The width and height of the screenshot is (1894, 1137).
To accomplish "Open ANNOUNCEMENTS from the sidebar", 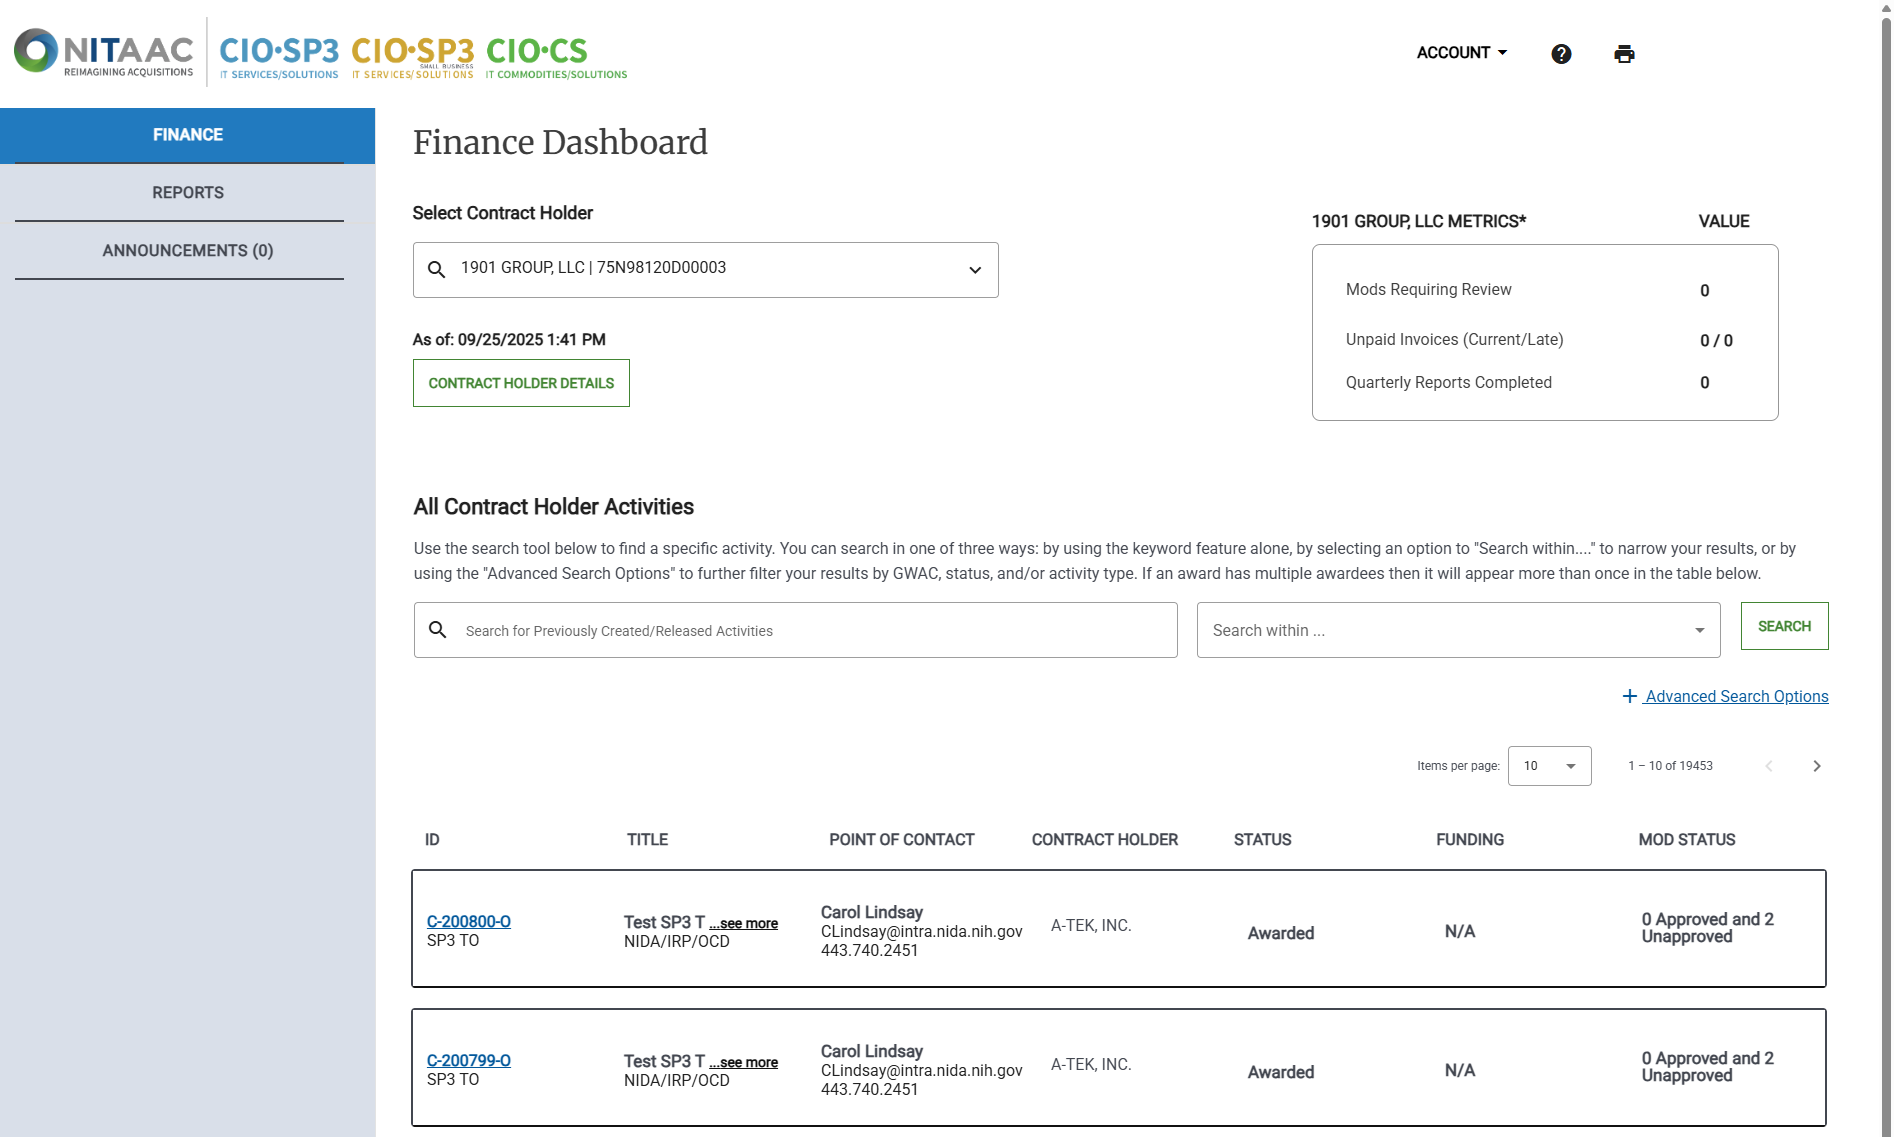I will tap(187, 250).
